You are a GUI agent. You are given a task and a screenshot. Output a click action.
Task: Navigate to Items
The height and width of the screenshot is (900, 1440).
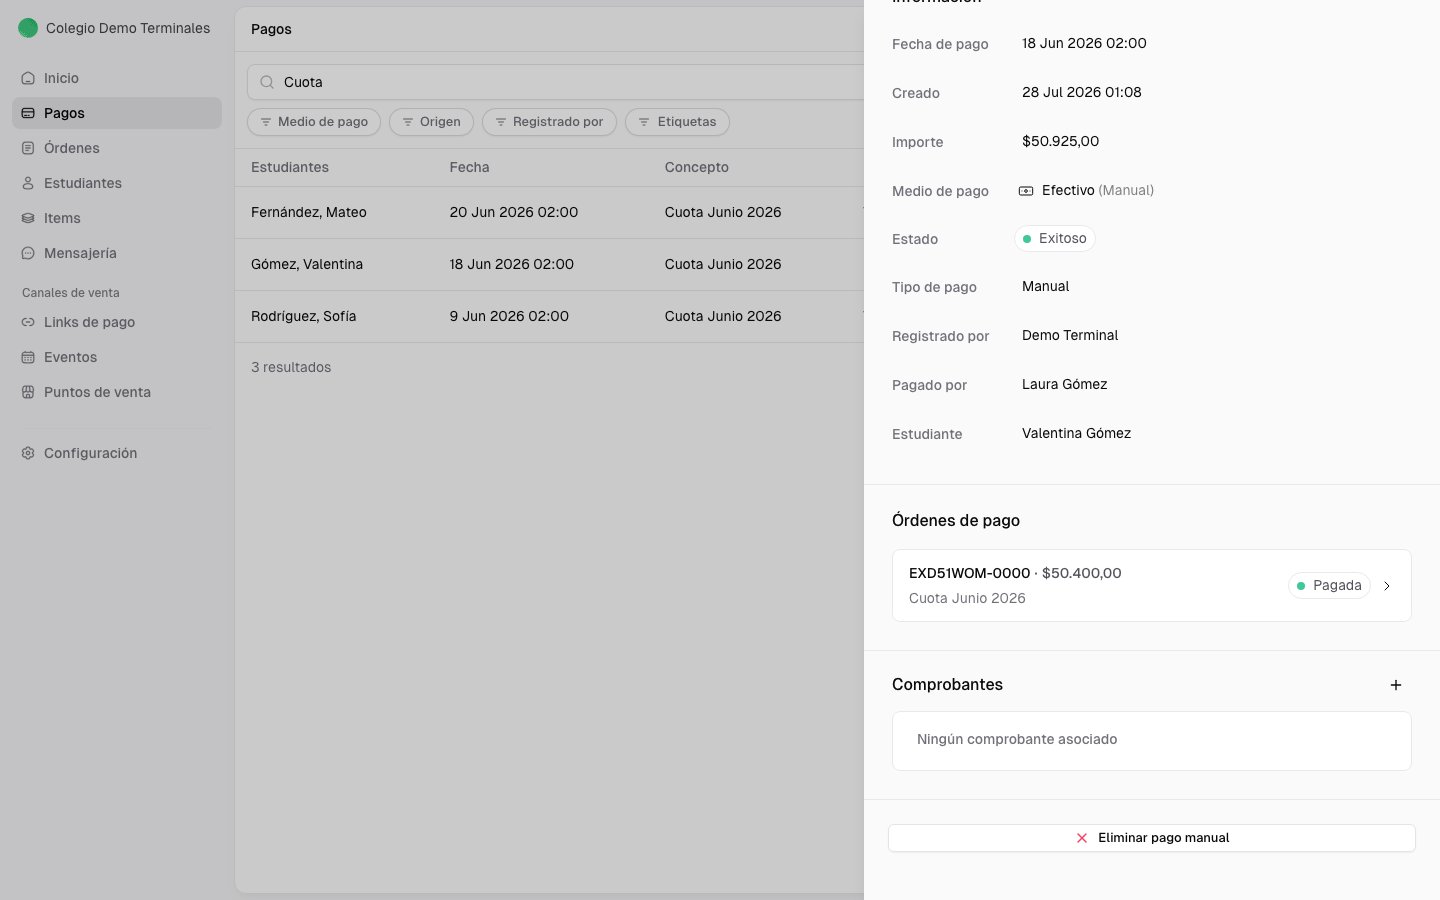117,218
